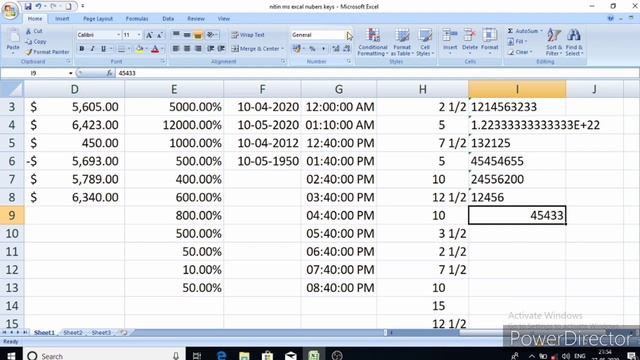Click the Paste clipboard icon
Image resolution: width=640 pixels, height=360 pixels.
pos(13,37)
